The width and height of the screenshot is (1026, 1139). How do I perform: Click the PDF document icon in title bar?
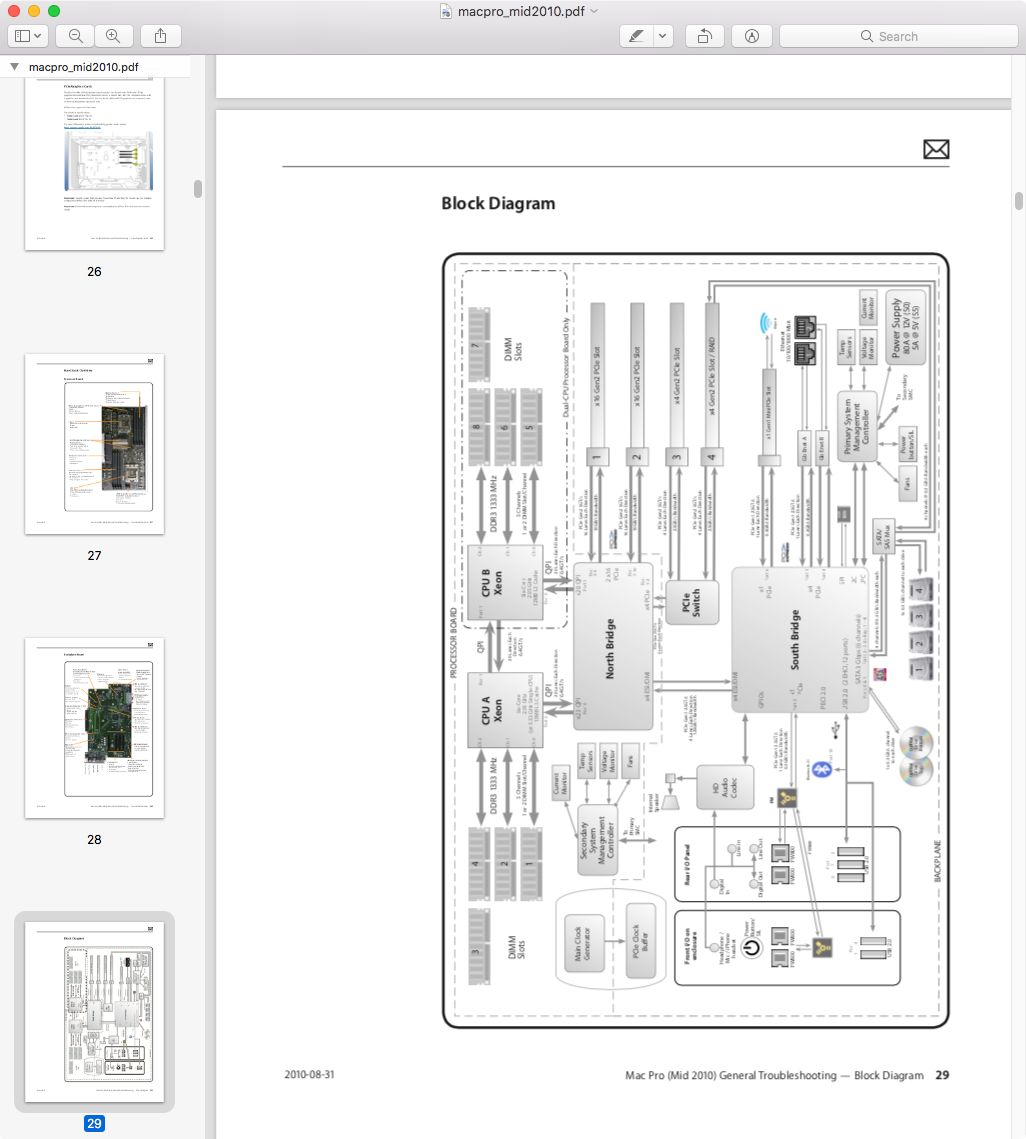click(x=446, y=11)
